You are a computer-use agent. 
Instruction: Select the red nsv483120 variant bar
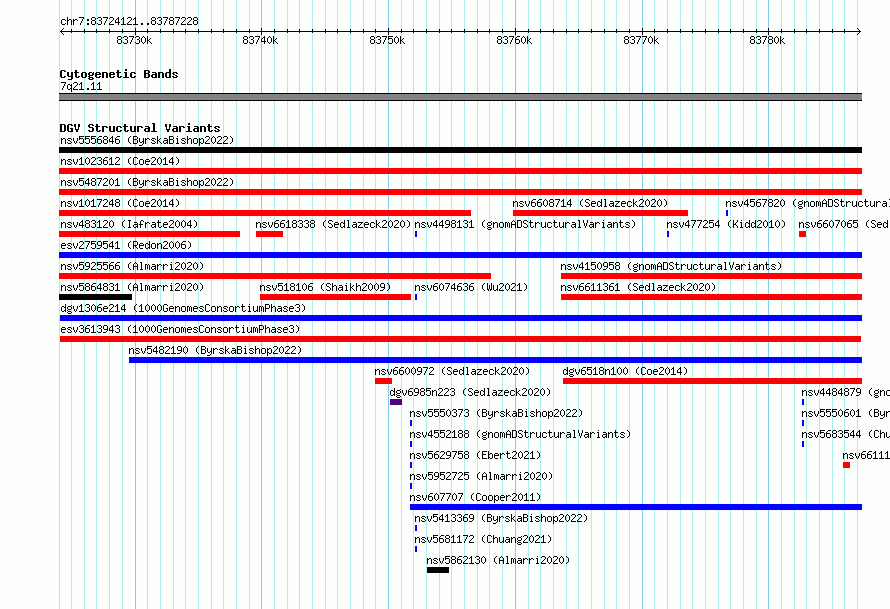[149, 234]
